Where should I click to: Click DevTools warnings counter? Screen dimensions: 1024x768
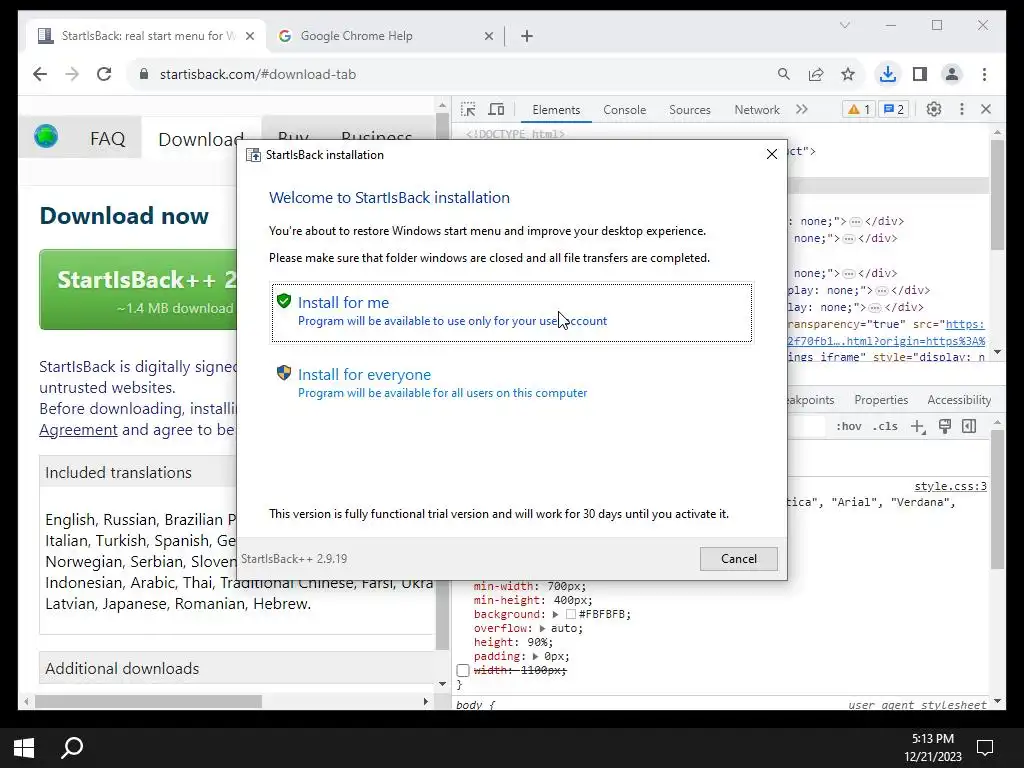859,109
